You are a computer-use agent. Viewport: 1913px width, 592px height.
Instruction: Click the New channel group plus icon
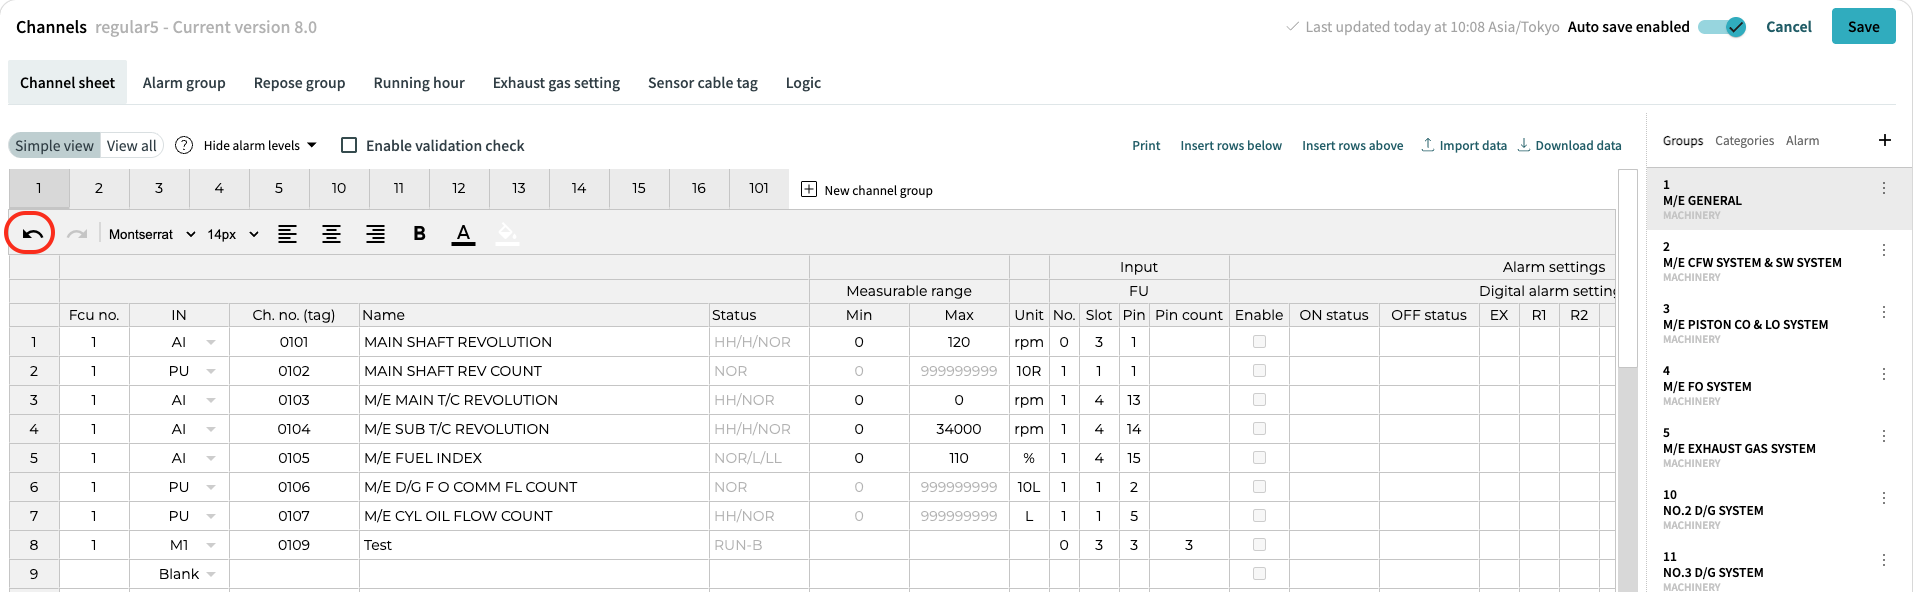click(x=809, y=189)
